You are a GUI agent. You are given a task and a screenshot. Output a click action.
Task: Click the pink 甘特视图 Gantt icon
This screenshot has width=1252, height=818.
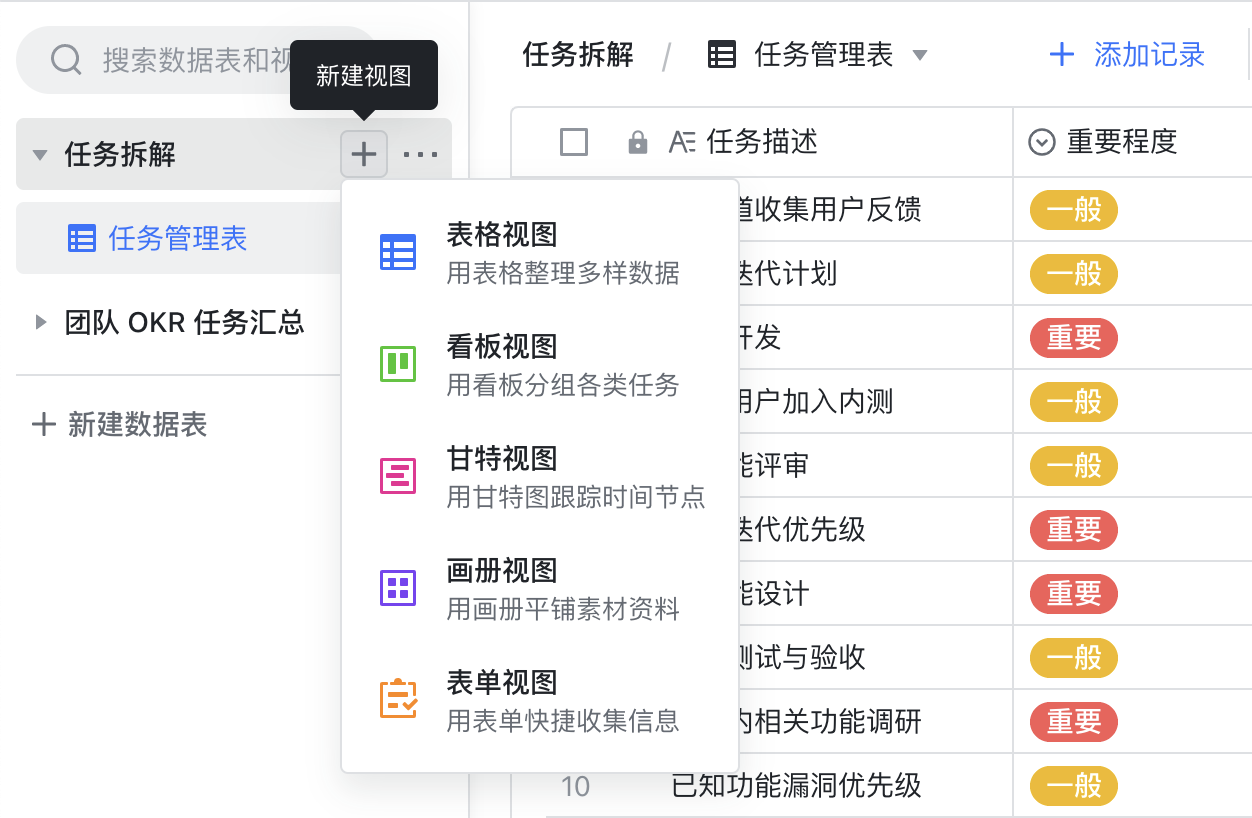pos(398,476)
